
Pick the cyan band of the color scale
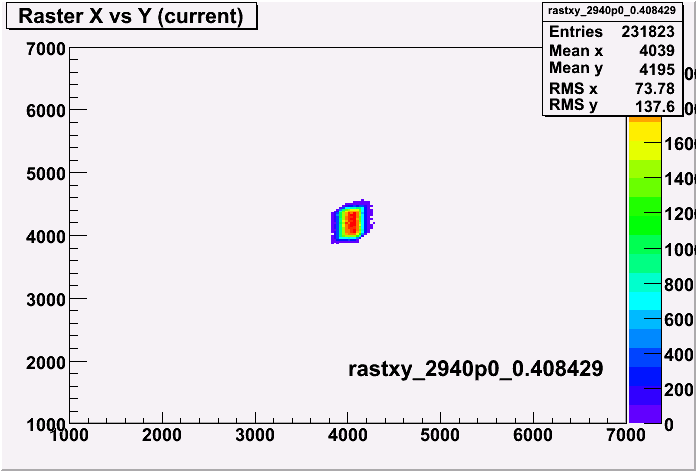click(645, 301)
